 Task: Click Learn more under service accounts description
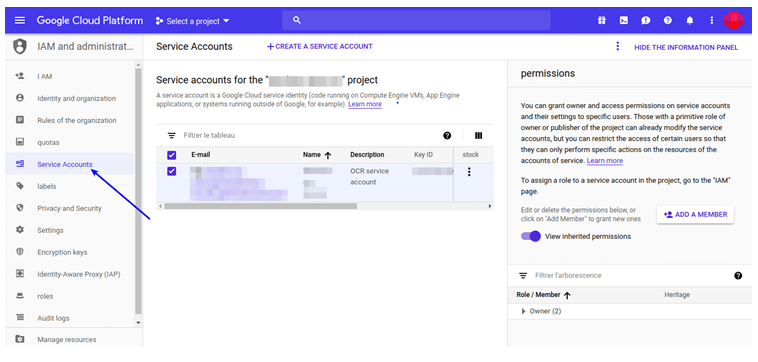coord(364,104)
